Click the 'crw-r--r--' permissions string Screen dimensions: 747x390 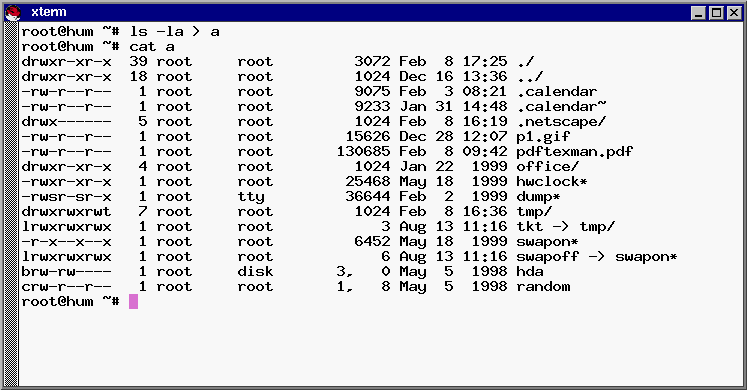67,287
